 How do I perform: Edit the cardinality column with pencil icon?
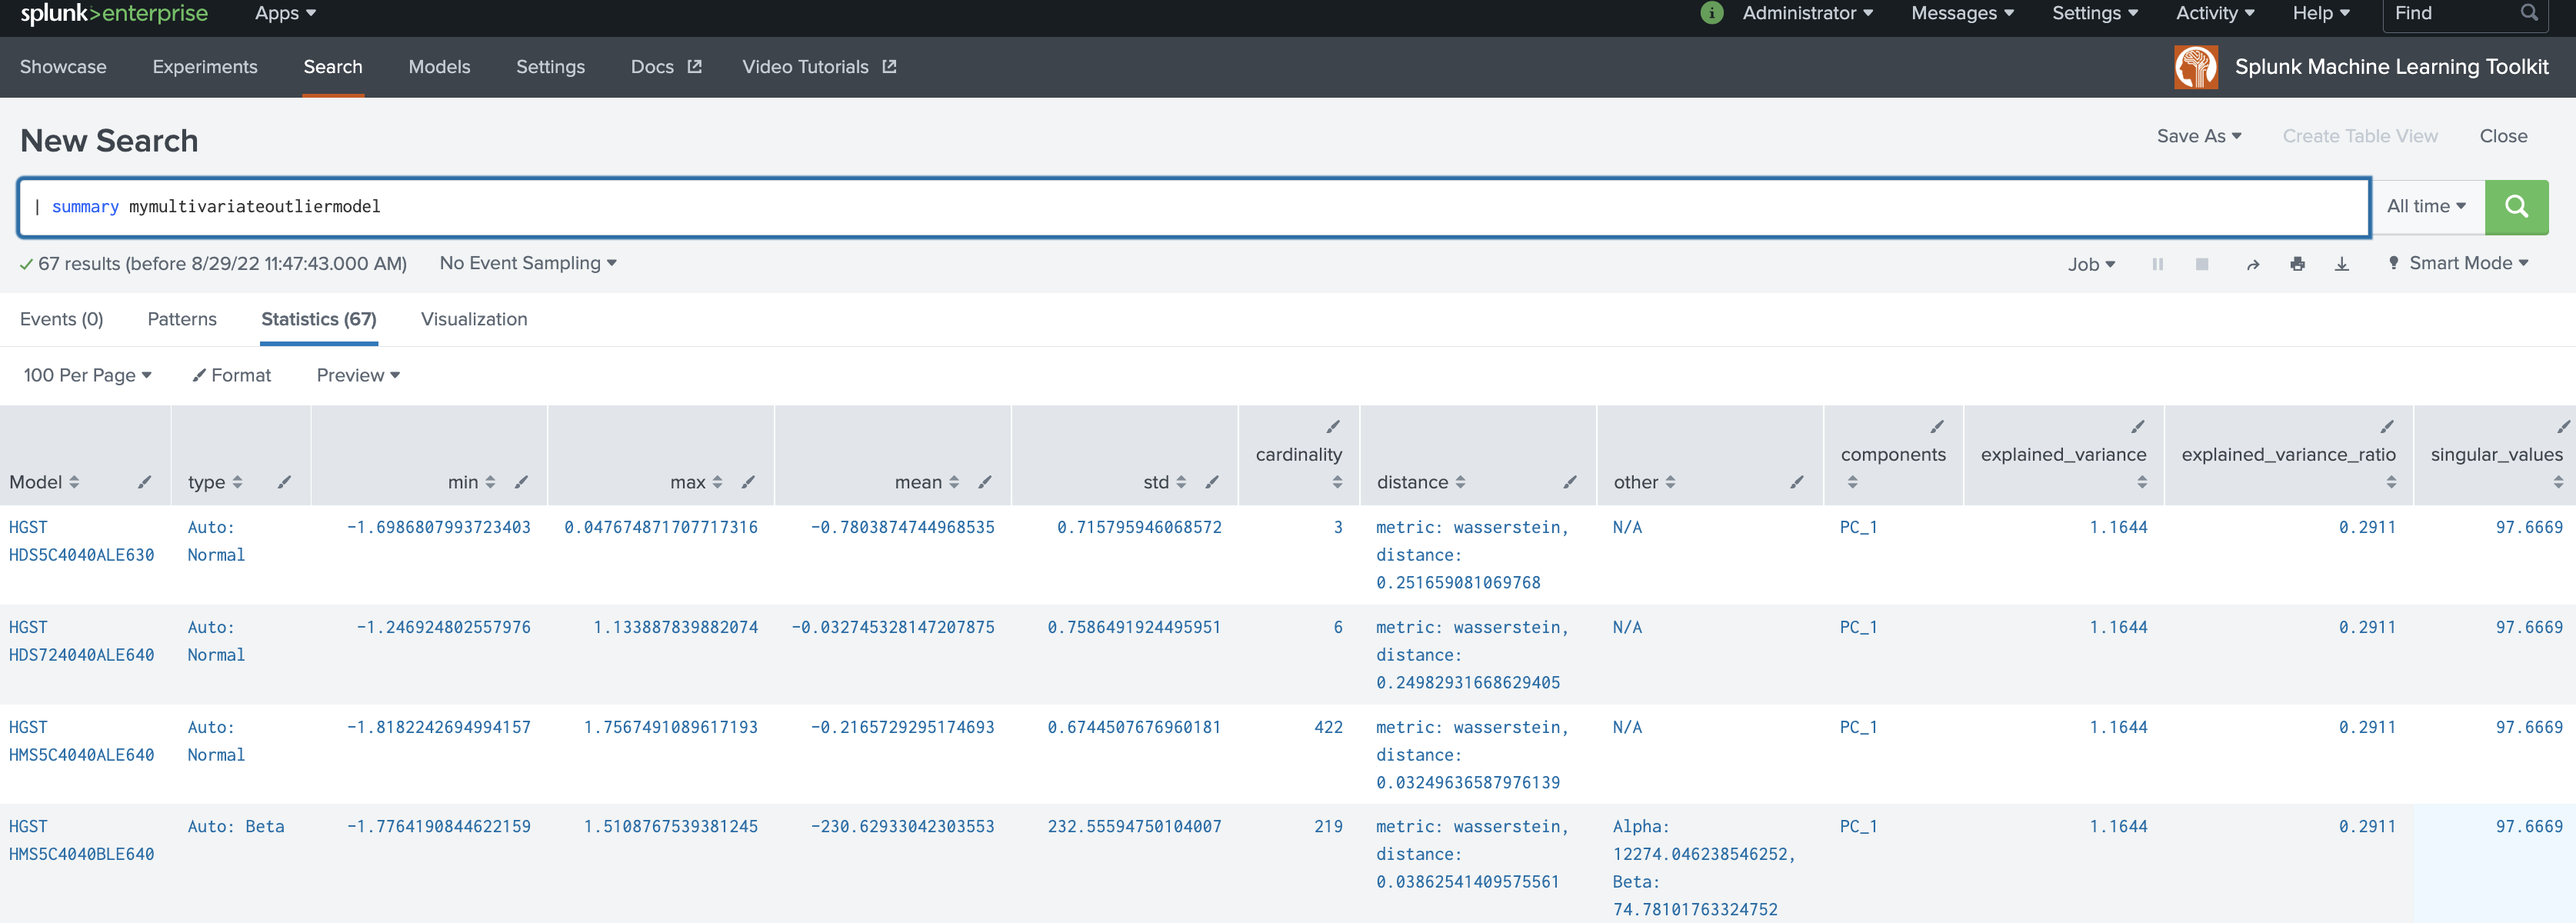pos(1333,427)
